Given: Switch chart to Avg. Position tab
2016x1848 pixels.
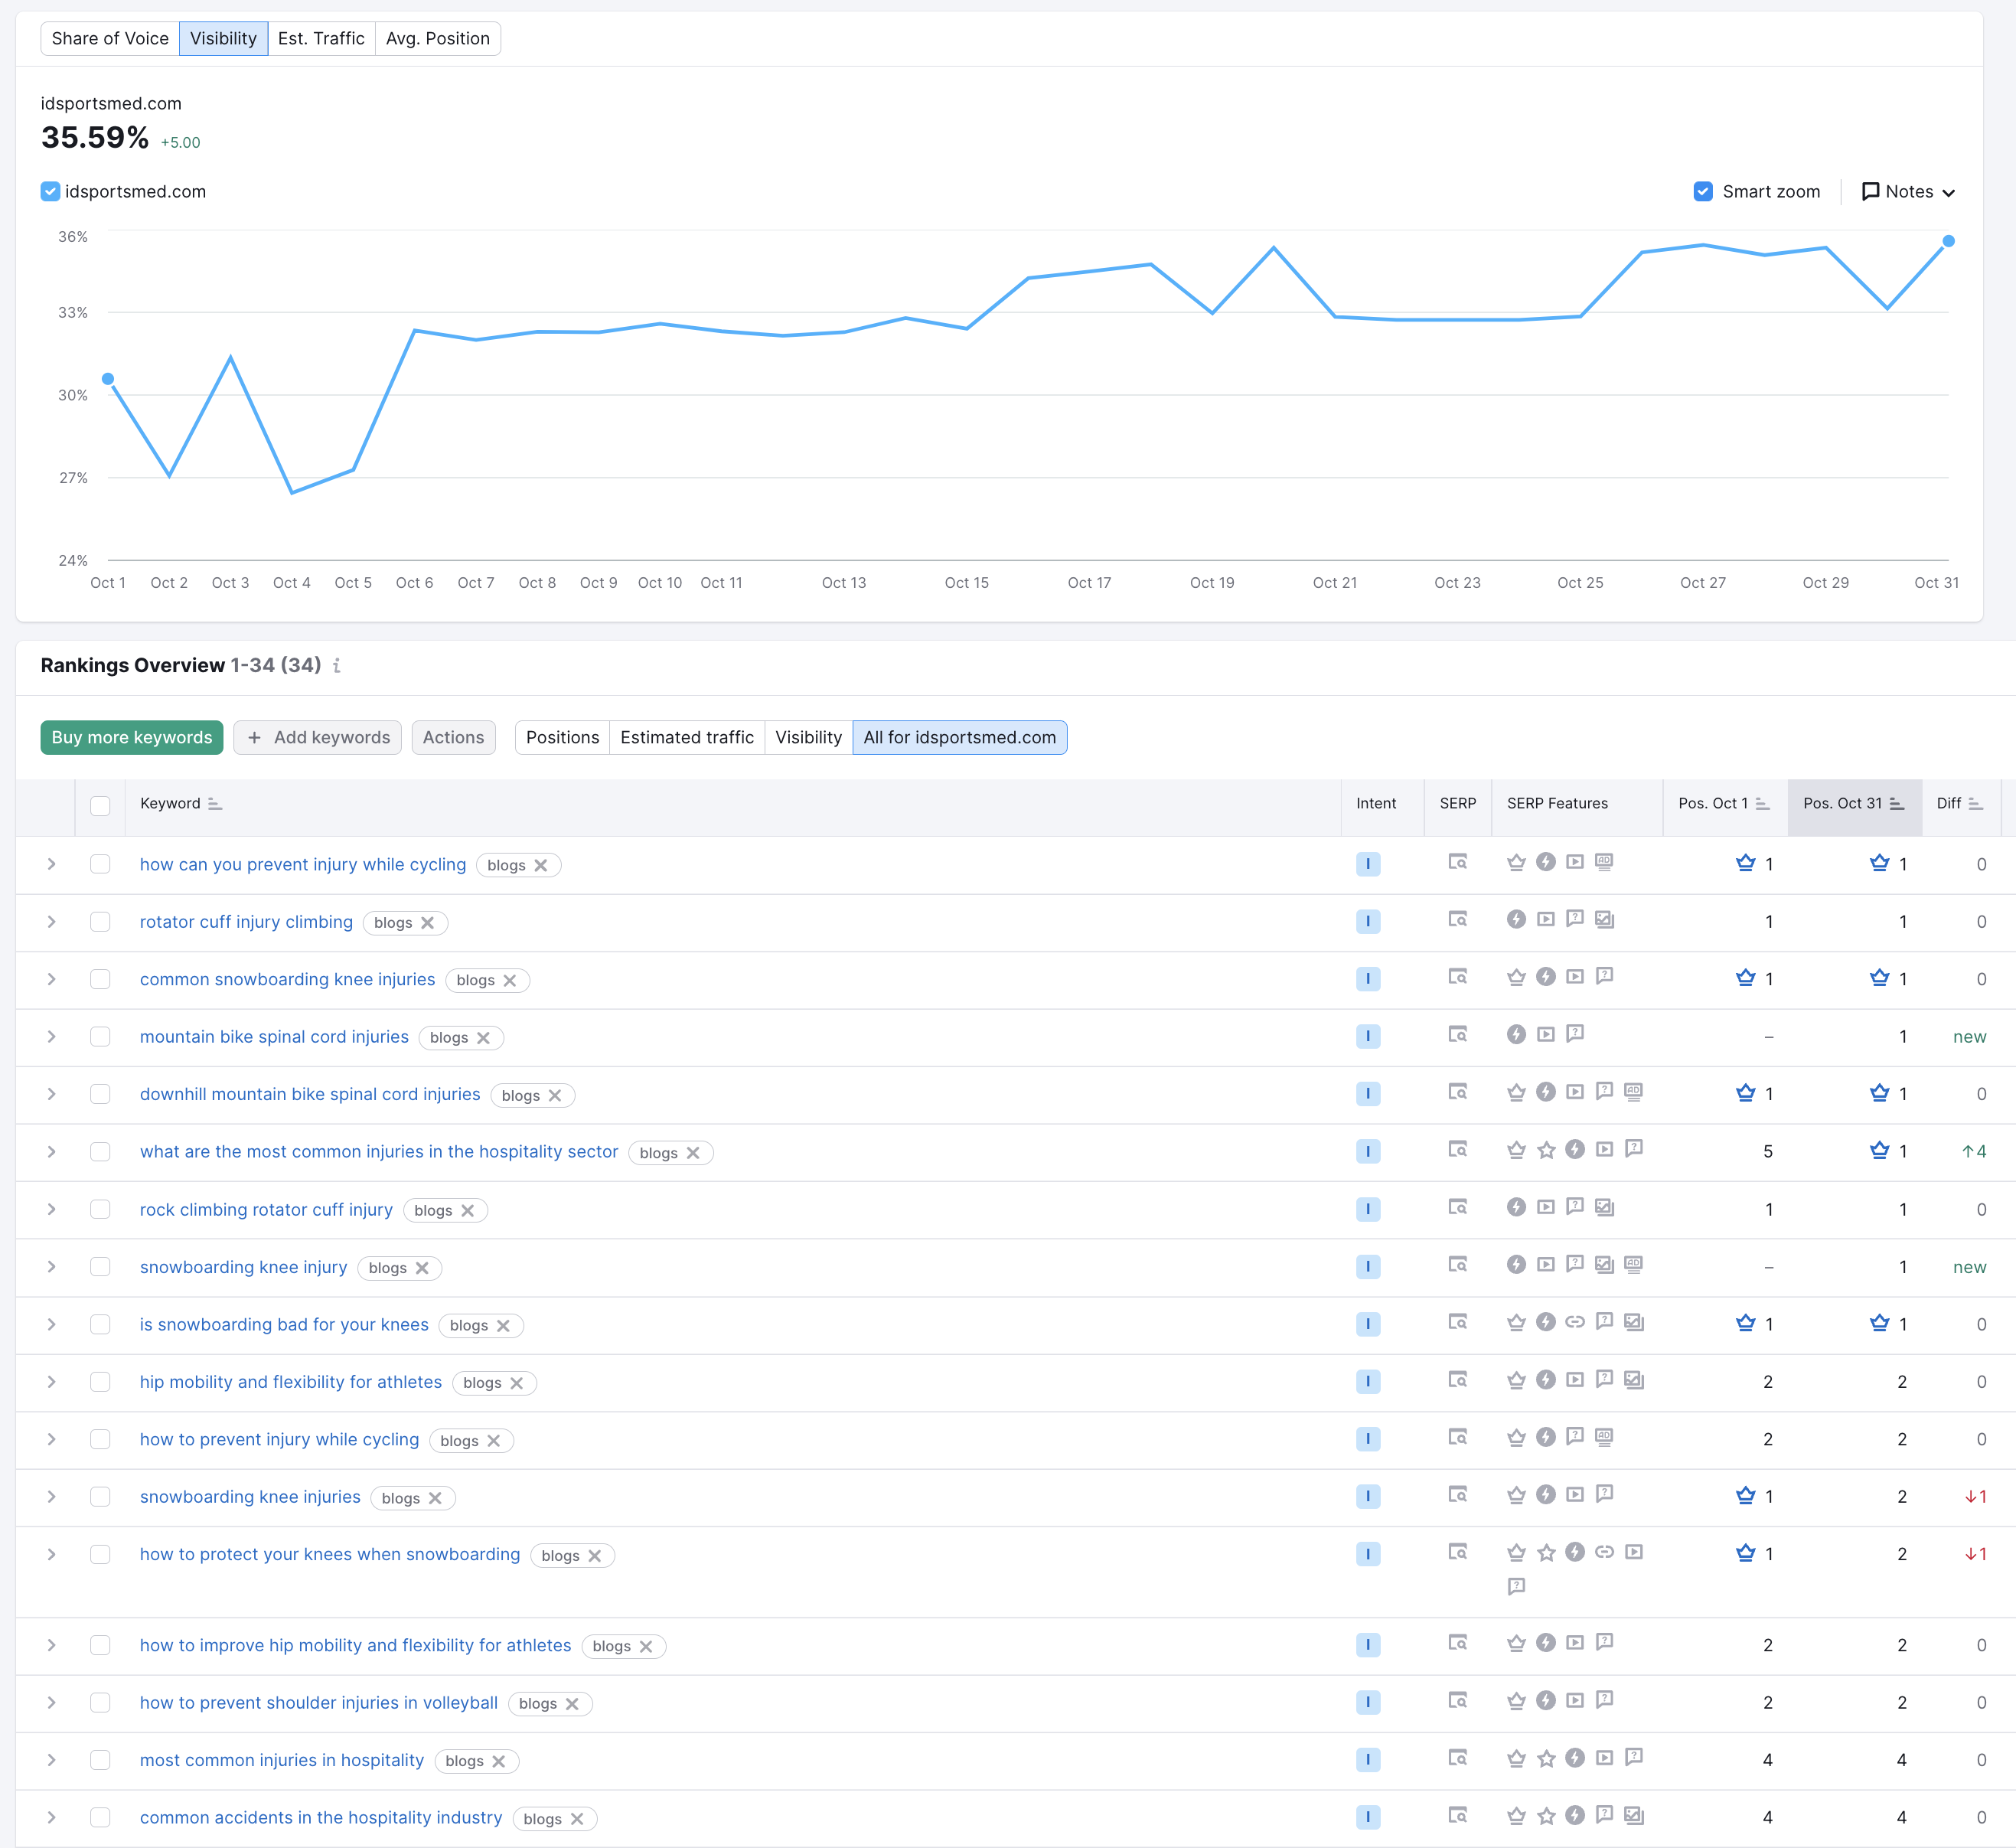Looking at the screenshot, I should (438, 38).
